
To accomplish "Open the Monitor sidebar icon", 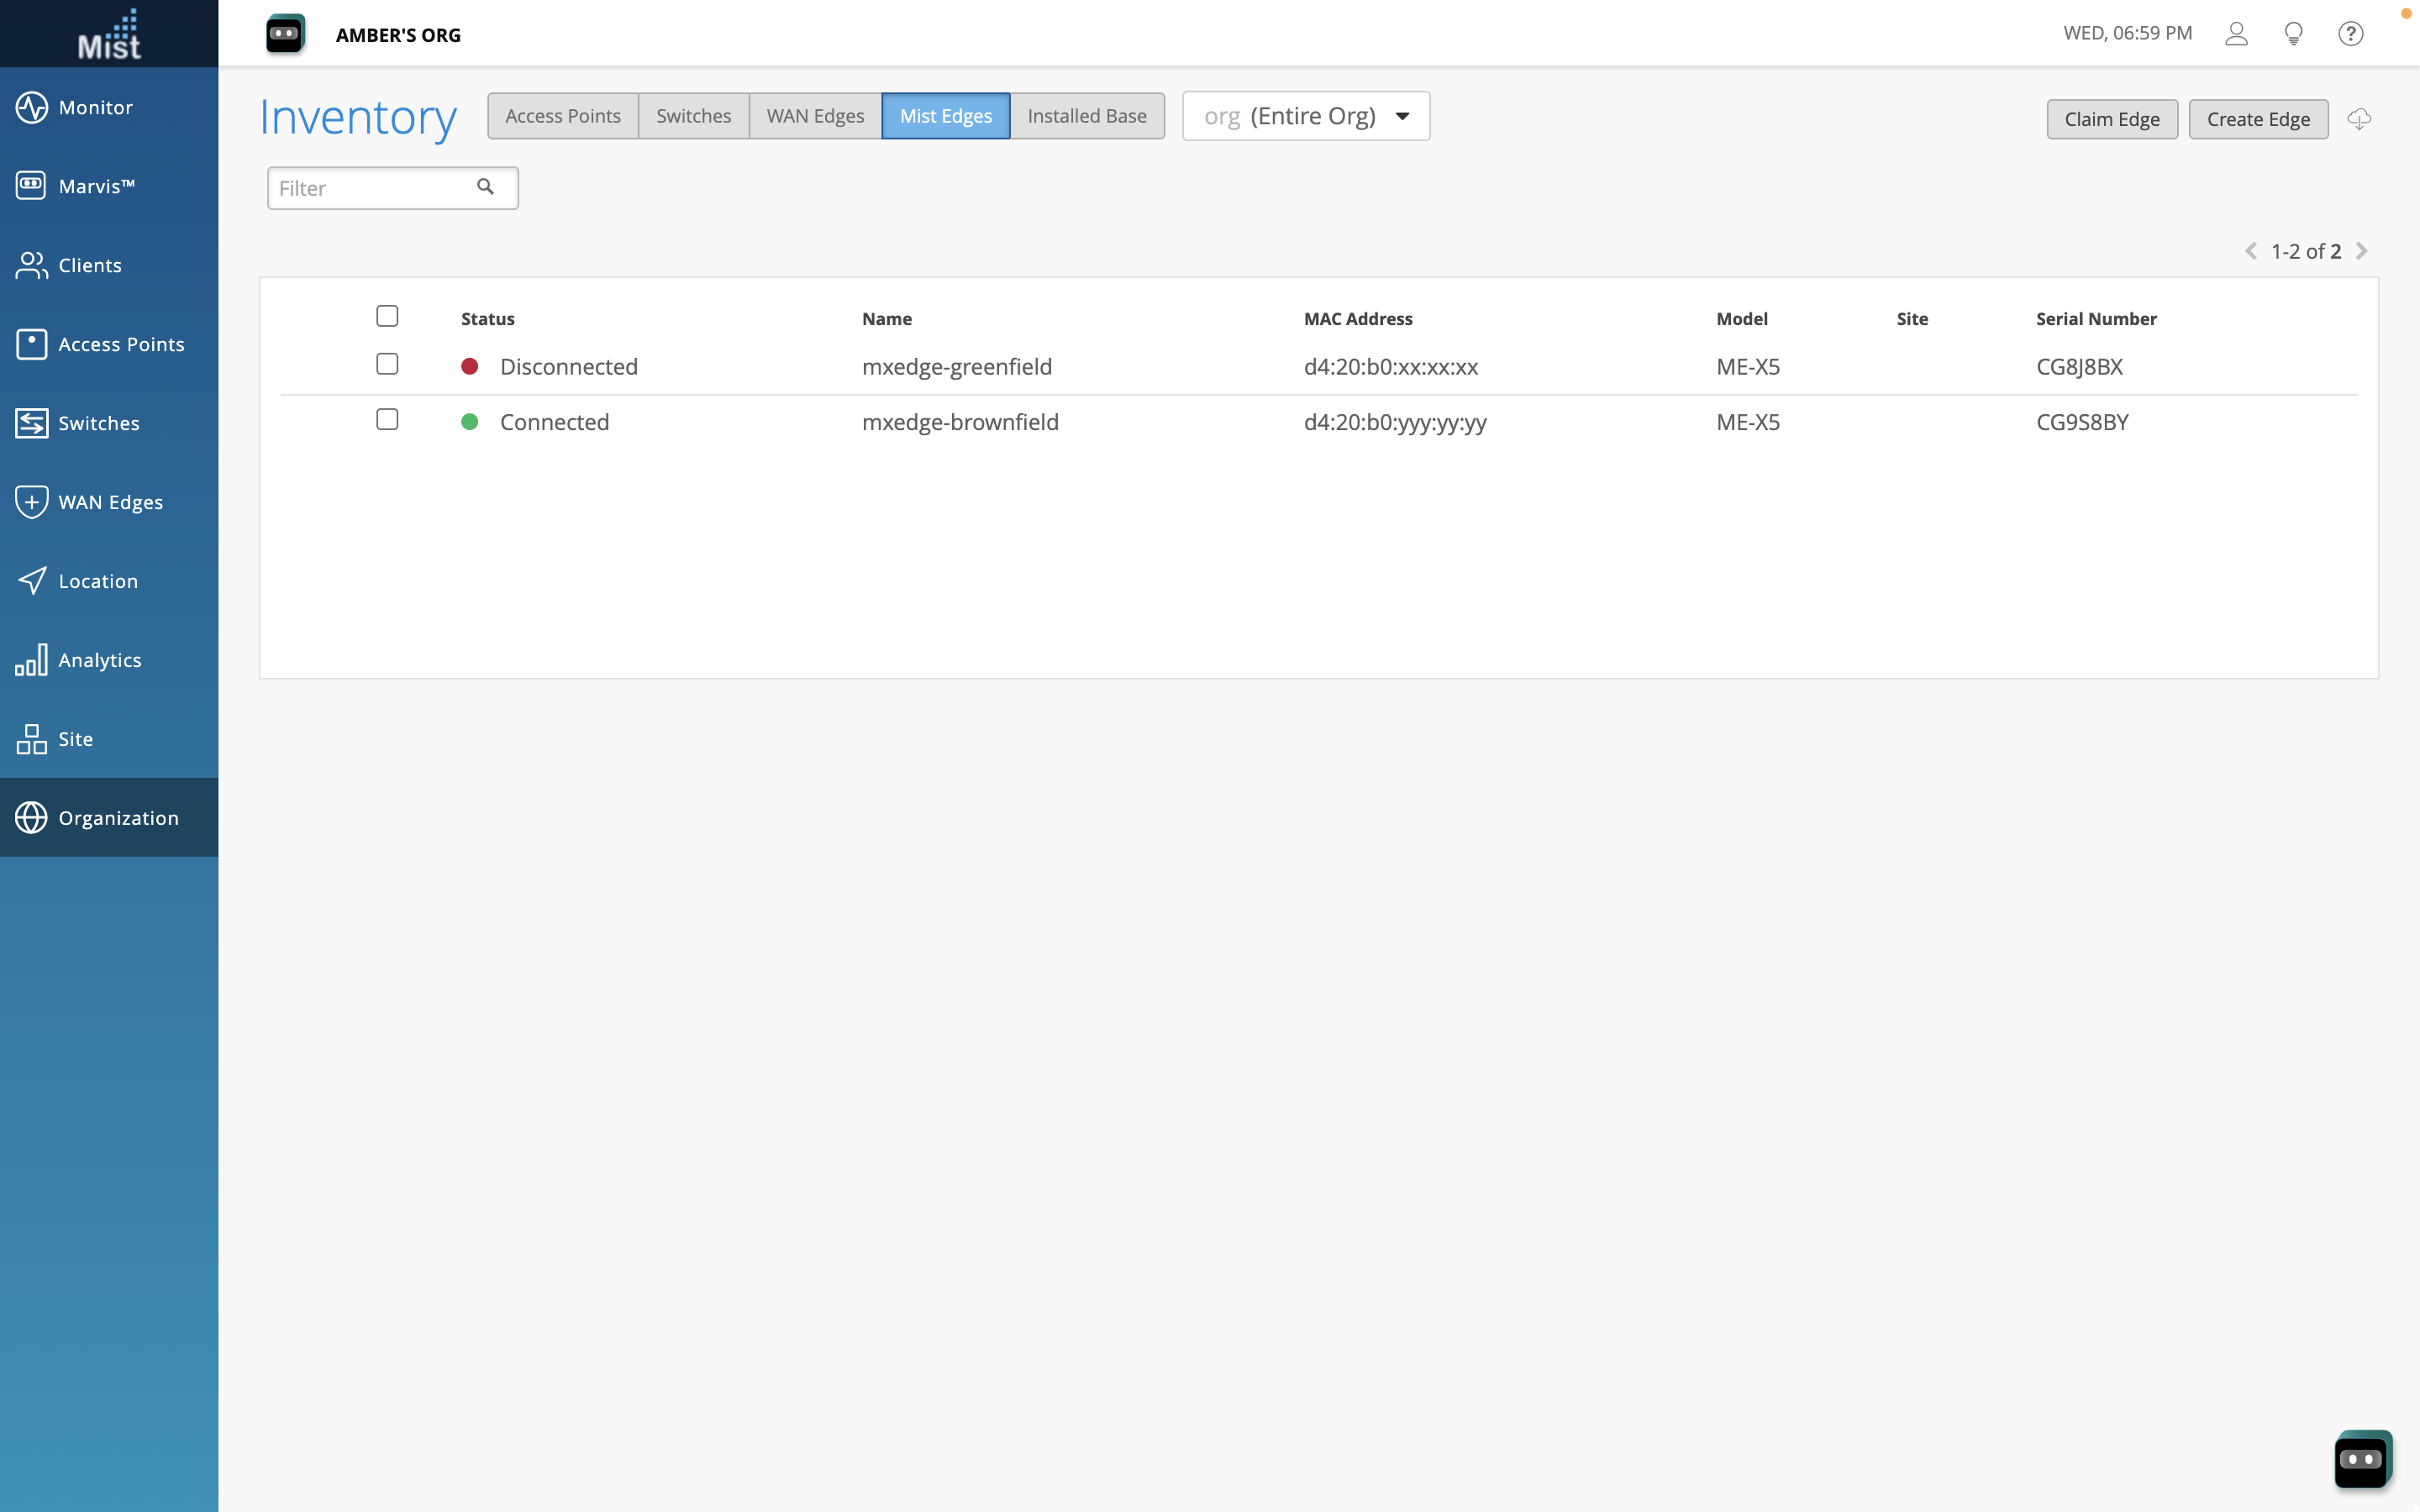I will tap(32, 107).
